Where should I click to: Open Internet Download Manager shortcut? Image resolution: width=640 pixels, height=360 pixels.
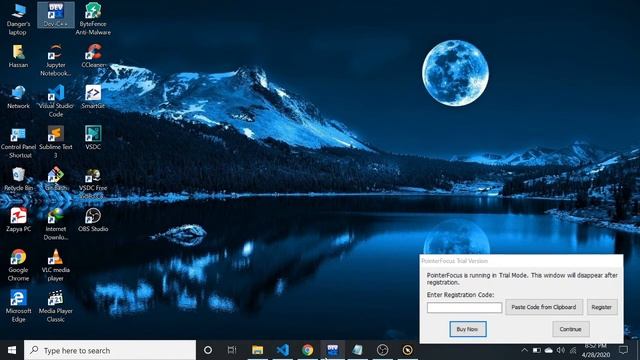[56, 224]
